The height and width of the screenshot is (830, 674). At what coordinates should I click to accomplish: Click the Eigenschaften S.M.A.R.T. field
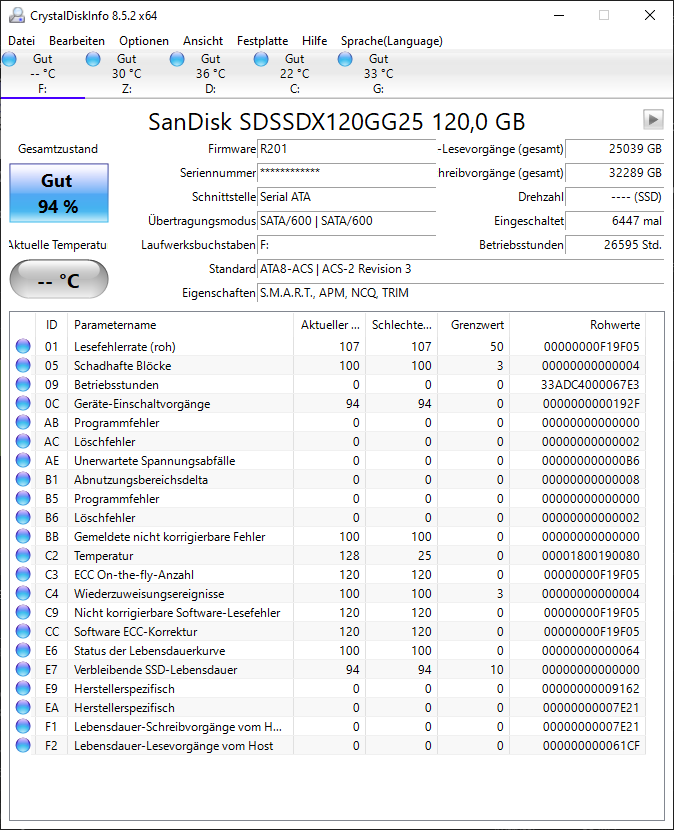461,293
